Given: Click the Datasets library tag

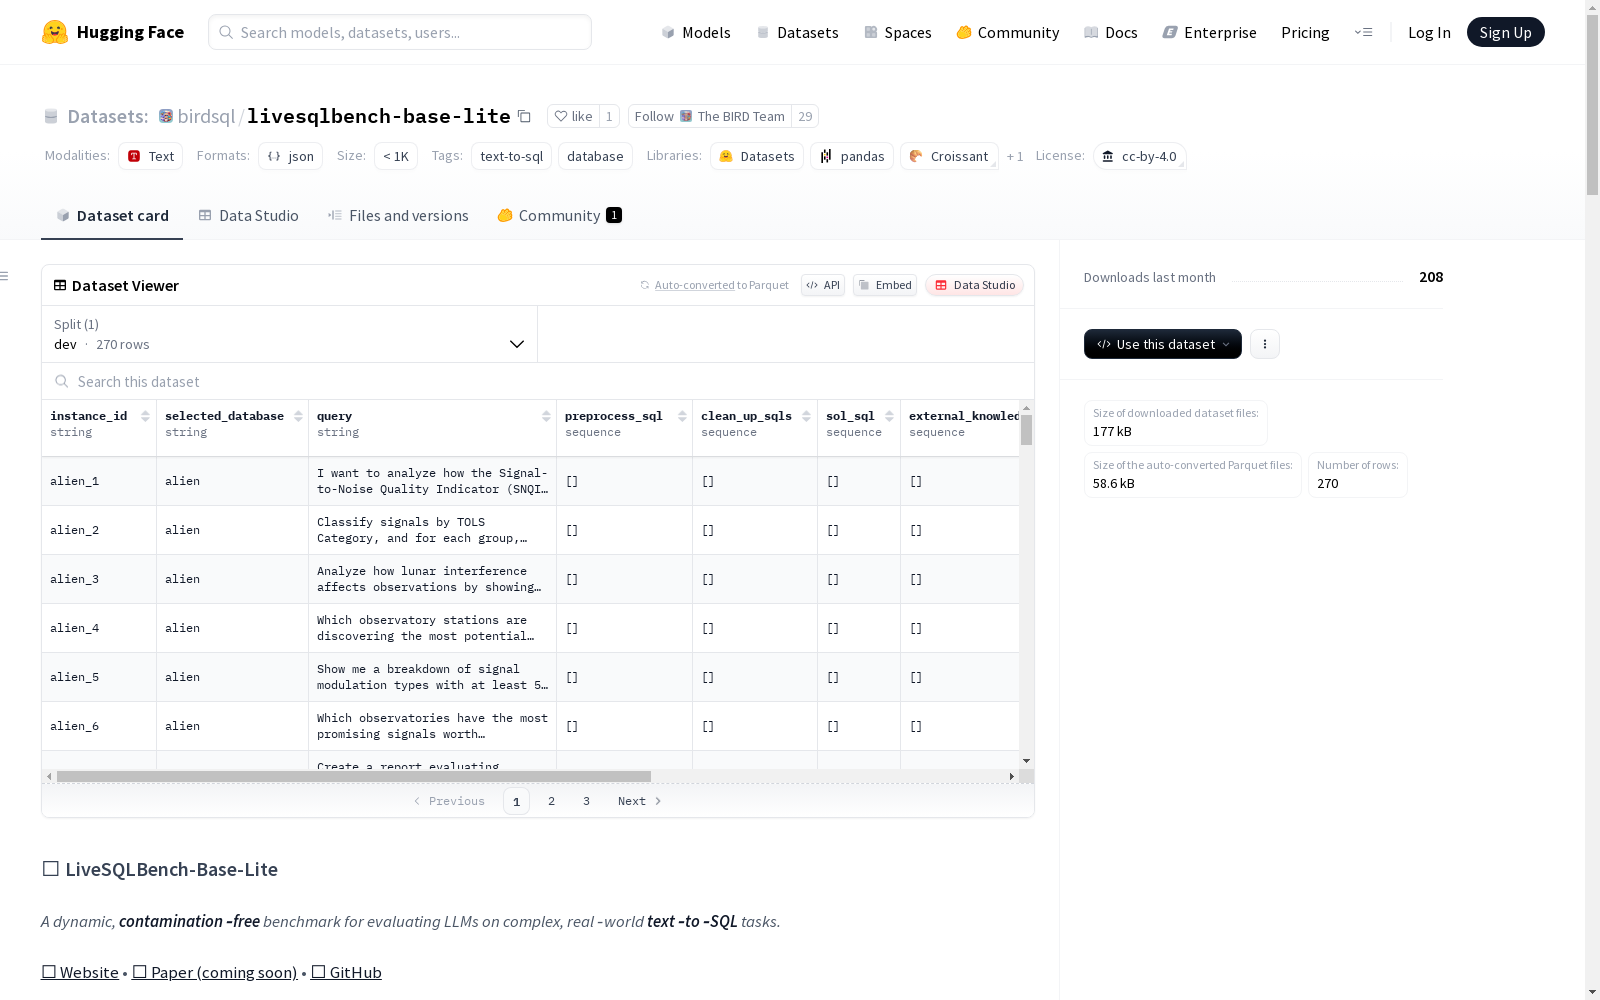Looking at the screenshot, I should point(757,156).
